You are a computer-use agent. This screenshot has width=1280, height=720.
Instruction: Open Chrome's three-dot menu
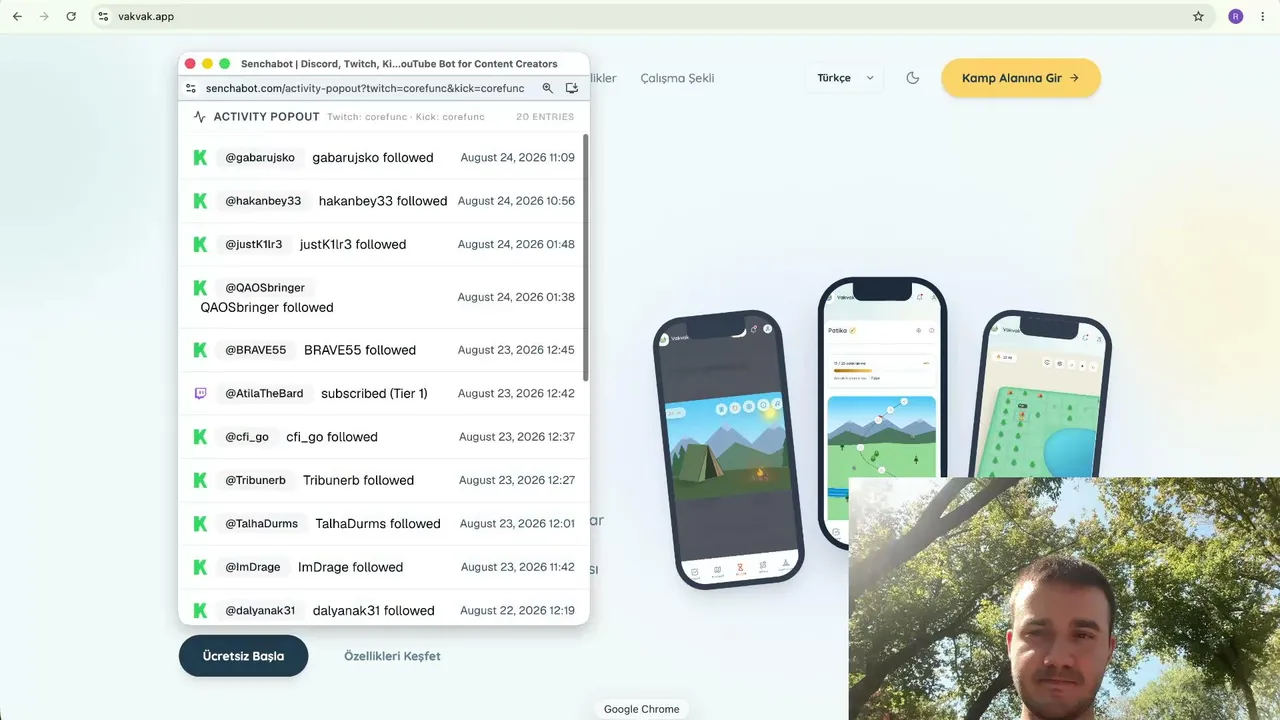[1262, 16]
